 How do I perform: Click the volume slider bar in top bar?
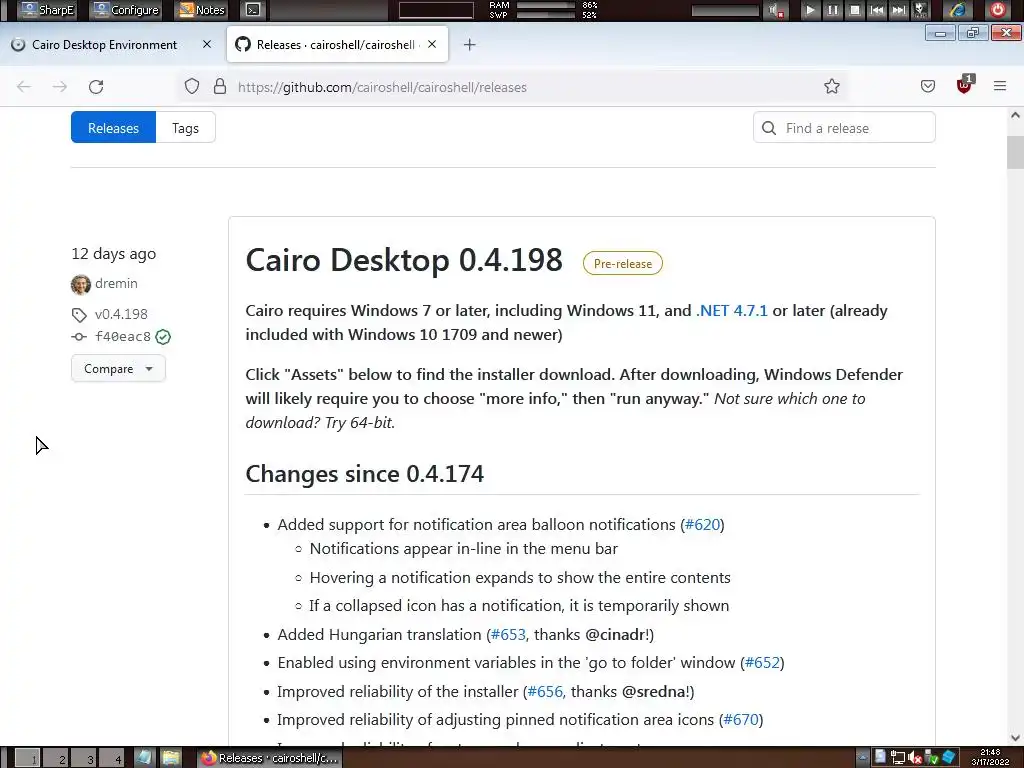(x=725, y=10)
